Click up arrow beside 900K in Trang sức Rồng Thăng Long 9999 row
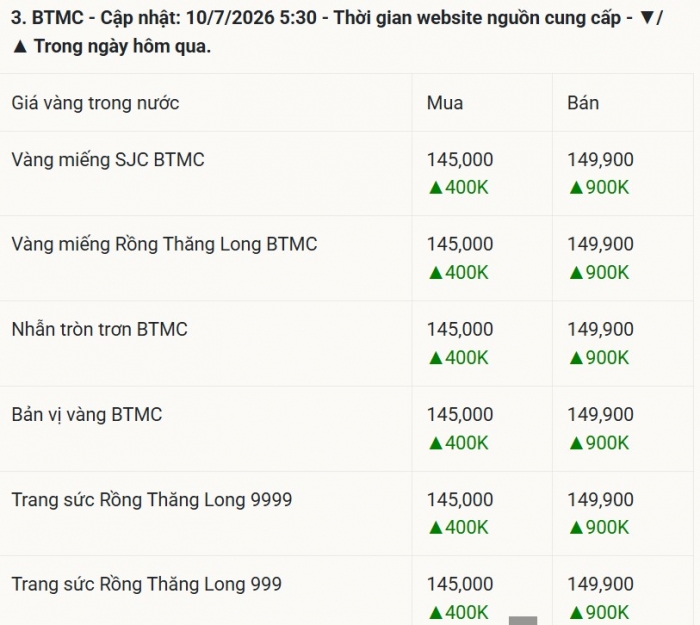 point(576,528)
